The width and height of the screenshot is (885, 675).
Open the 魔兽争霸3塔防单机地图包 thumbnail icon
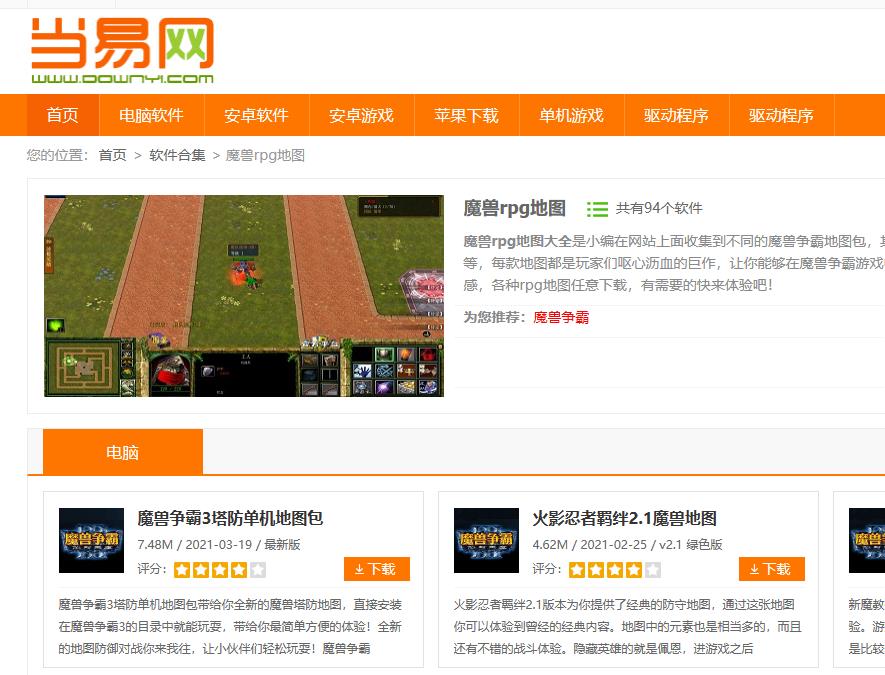point(91,540)
